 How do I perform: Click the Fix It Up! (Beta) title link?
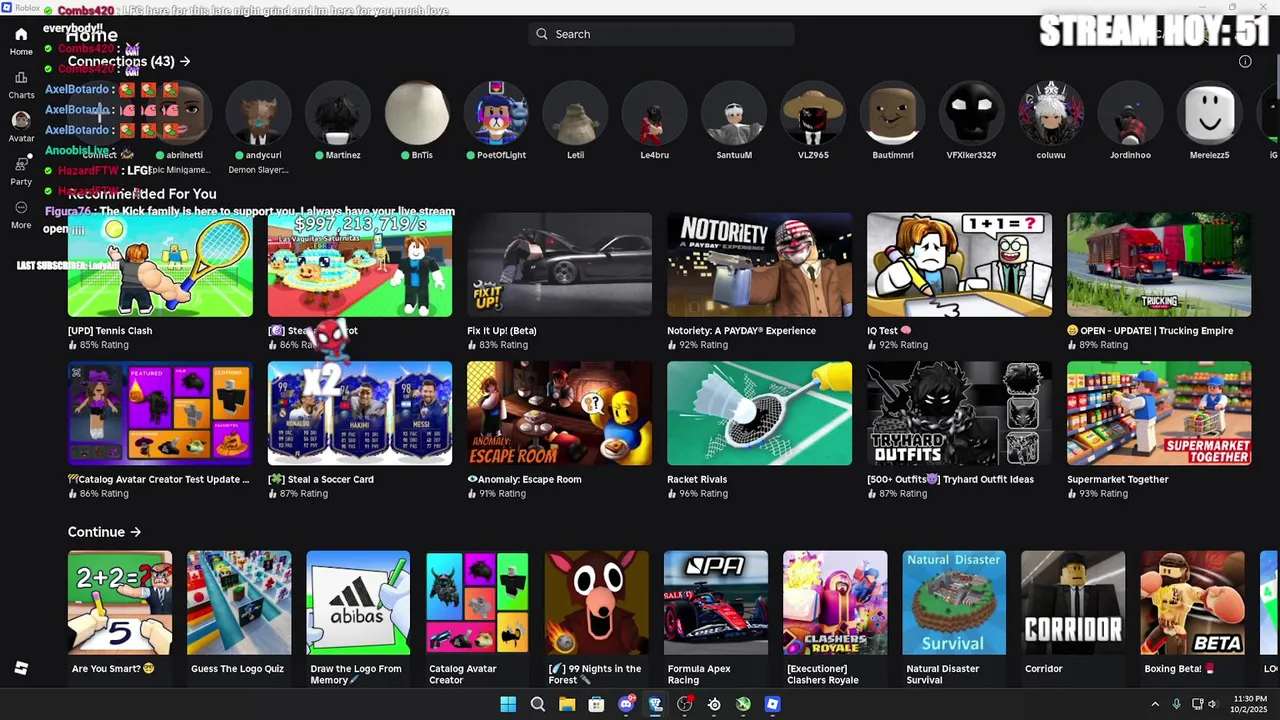[x=502, y=330]
